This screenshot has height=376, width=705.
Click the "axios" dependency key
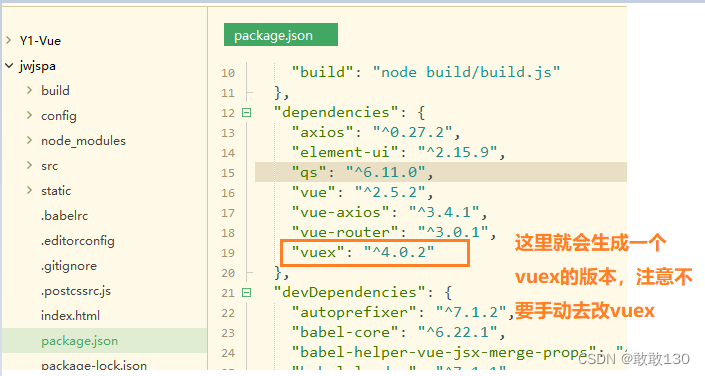[x=322, y=132]
